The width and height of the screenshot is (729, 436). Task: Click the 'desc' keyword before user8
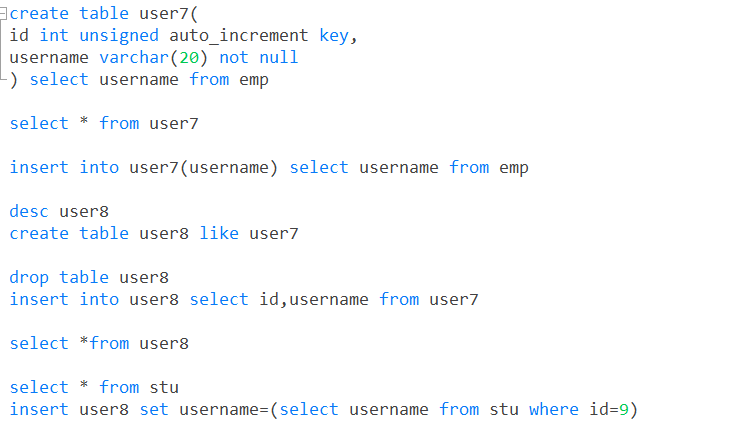point(29,211)
